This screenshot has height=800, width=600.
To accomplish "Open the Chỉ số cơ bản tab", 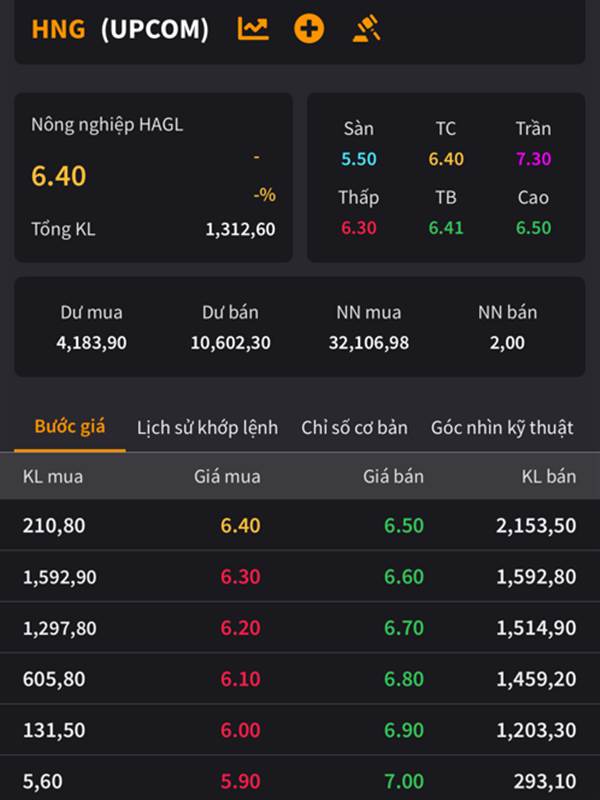I will [x=354, y=427].
